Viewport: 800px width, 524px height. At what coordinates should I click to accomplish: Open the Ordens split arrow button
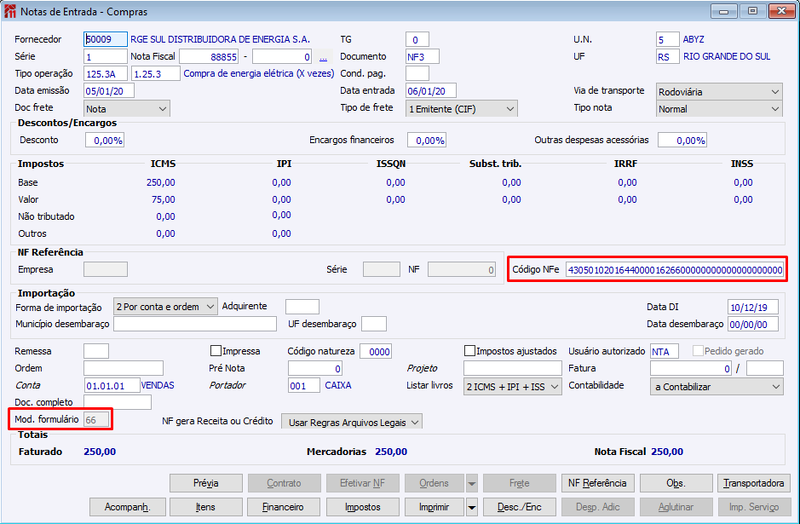pos(472,483)
